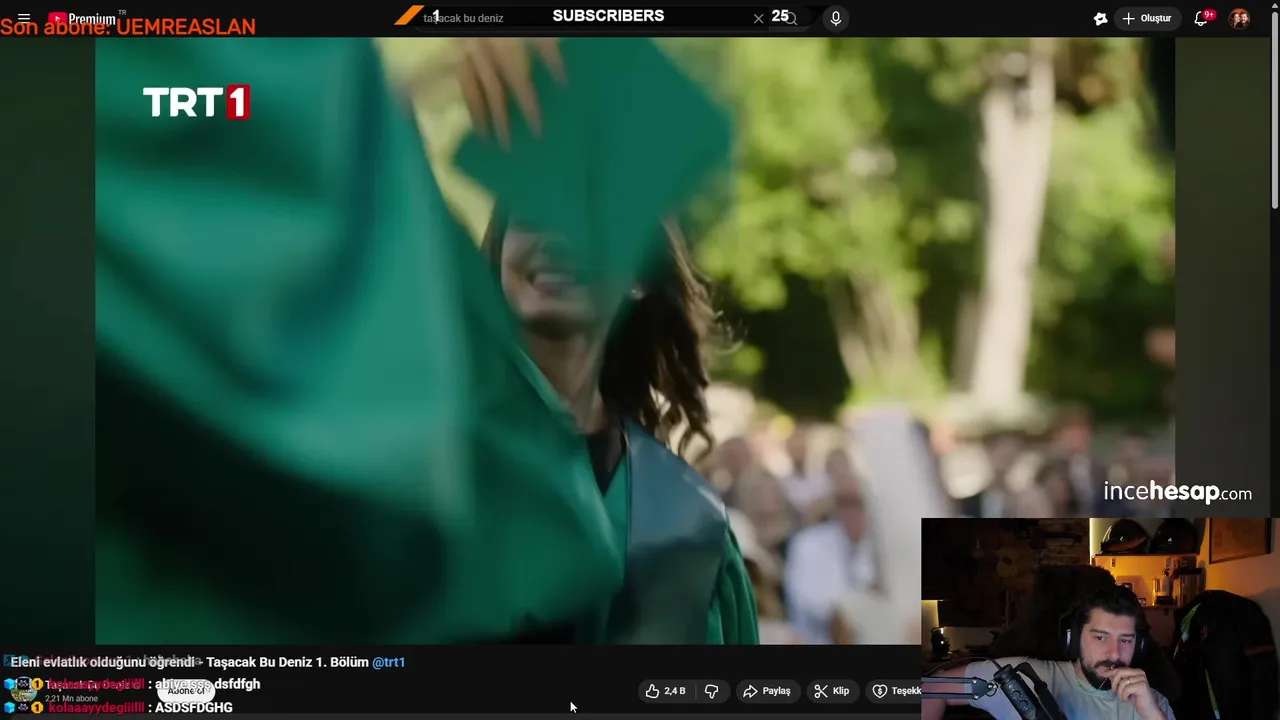
Task: Click the channel avatar beside the subscriber count
Action: click(24, 691)
